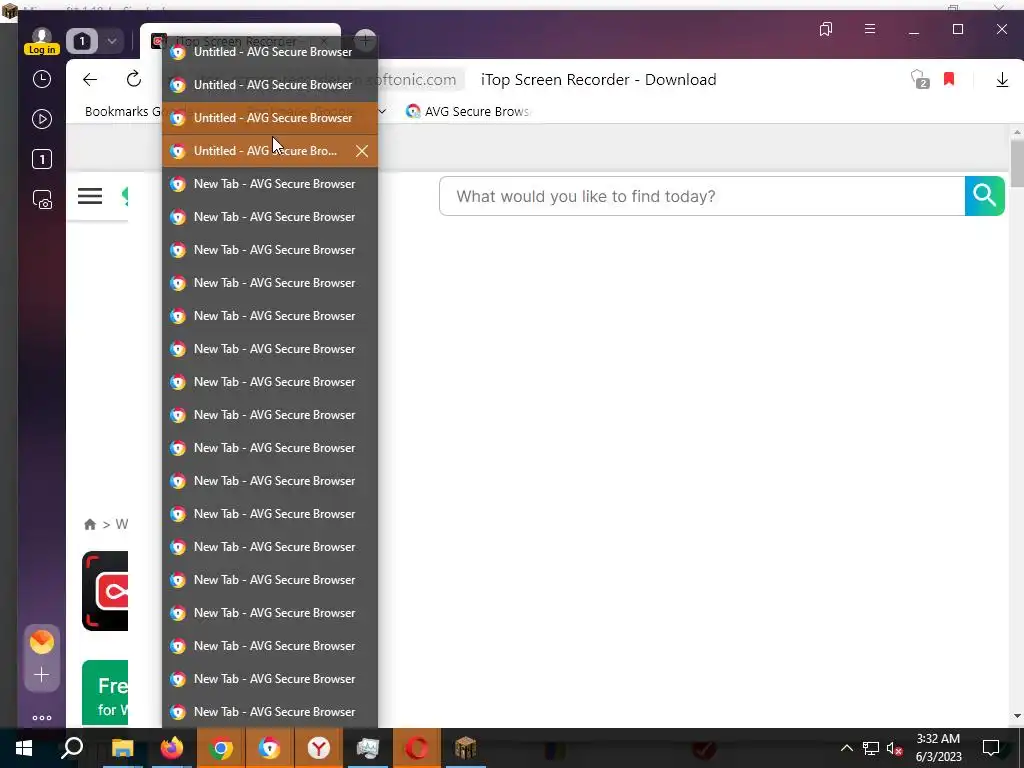This screenshot has height=768, width=1024.
Task: Open Softonic site hamburger menu
Action: pos(90,196)
